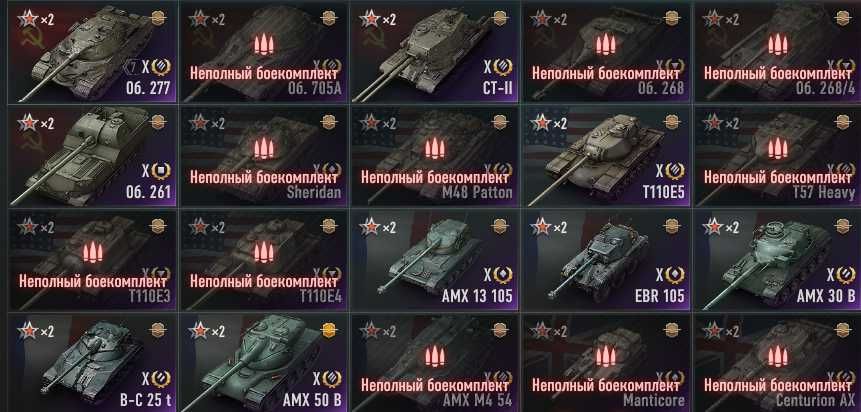Click the ammo warning icon on Manticore card
861x412 pixels.
click(606, 357)
